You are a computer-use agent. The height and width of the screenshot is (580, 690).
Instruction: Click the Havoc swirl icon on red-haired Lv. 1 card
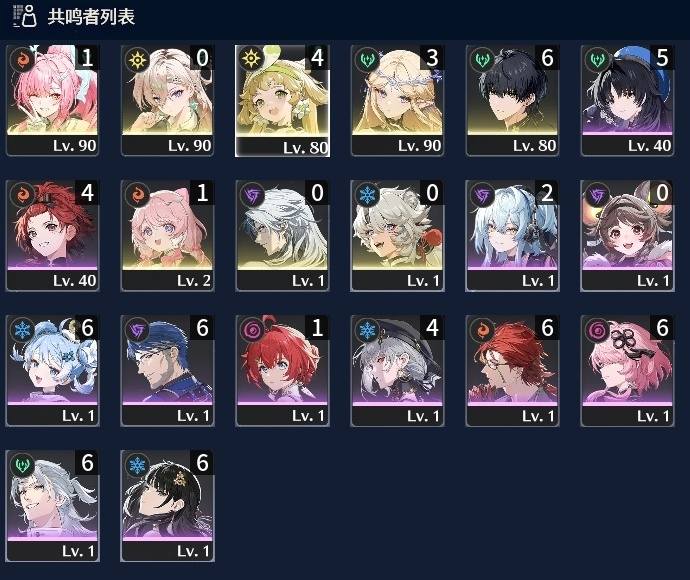tap(252, 329)
